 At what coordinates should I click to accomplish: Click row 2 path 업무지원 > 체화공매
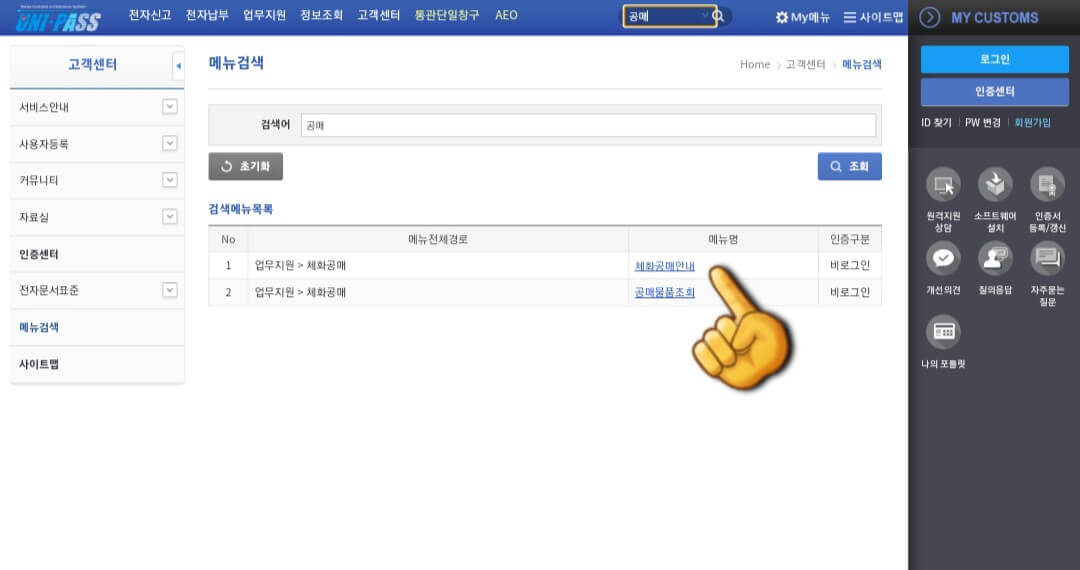[300, 293]
